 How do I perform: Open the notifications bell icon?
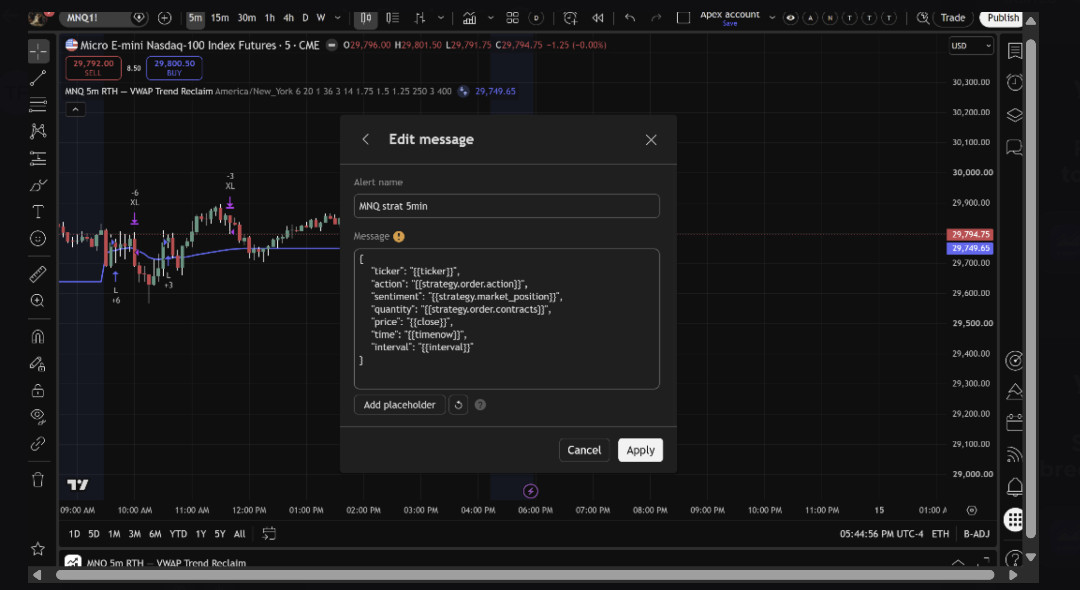[x=1015, y=487]
